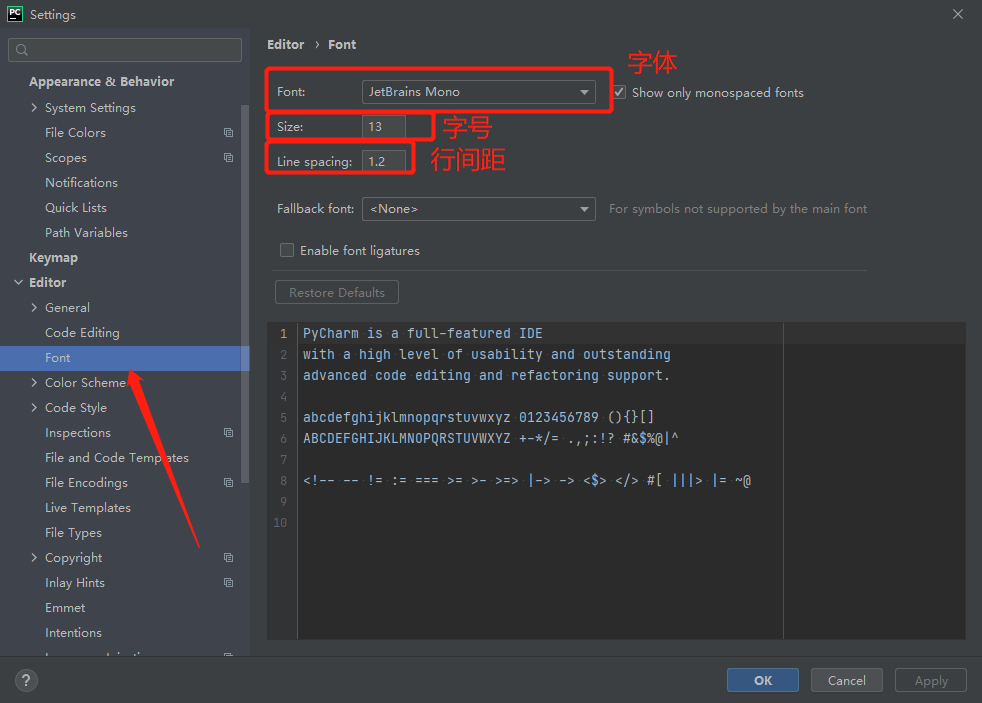Expand the Color Scheme tree node

[x=34, y=382]
